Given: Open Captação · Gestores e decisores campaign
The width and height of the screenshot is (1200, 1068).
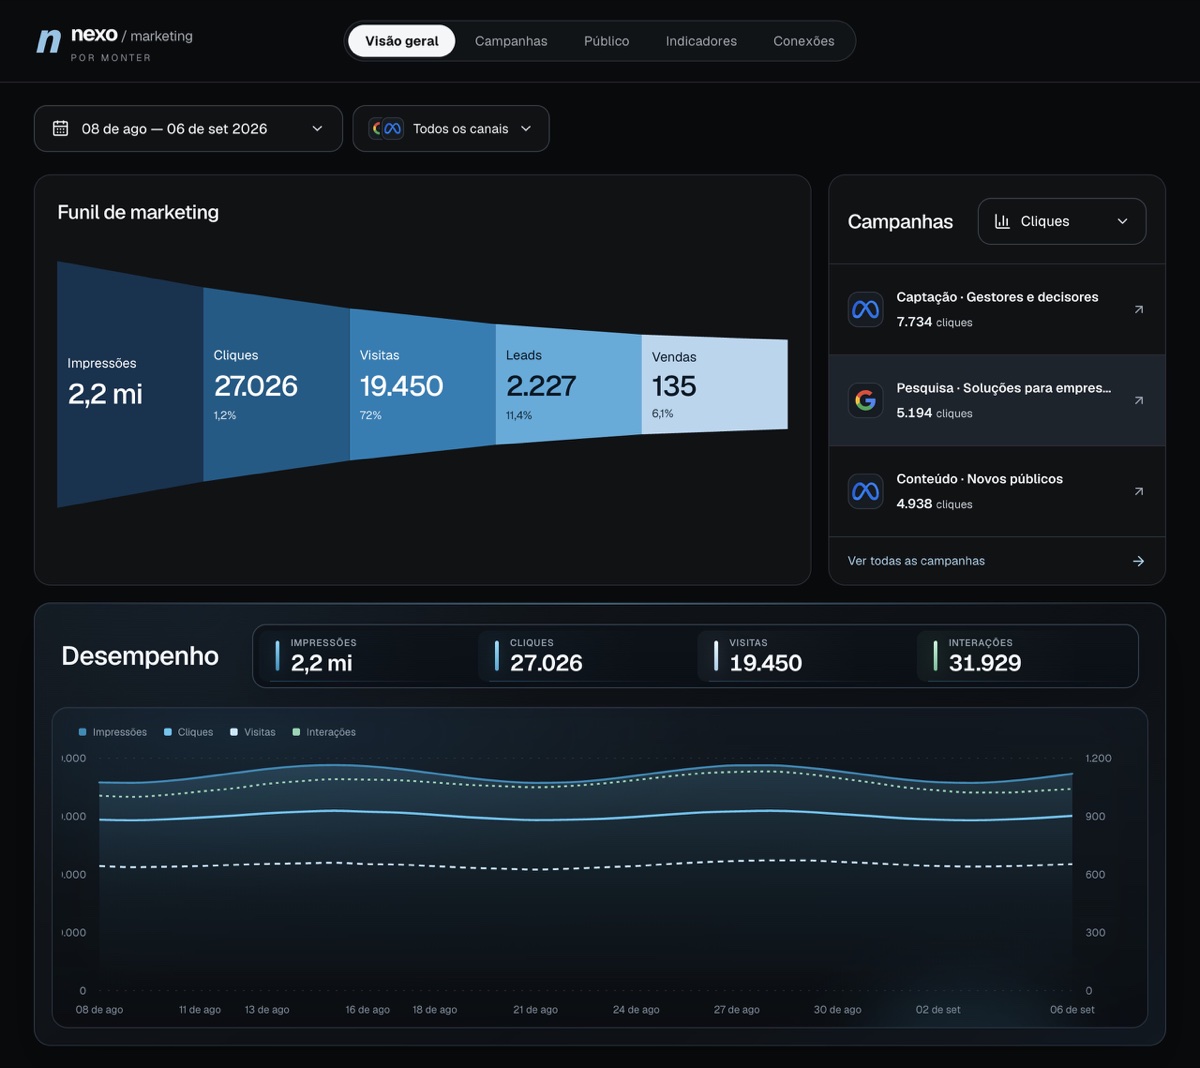Looking at the screenshot, I should (x=997, y=309).
